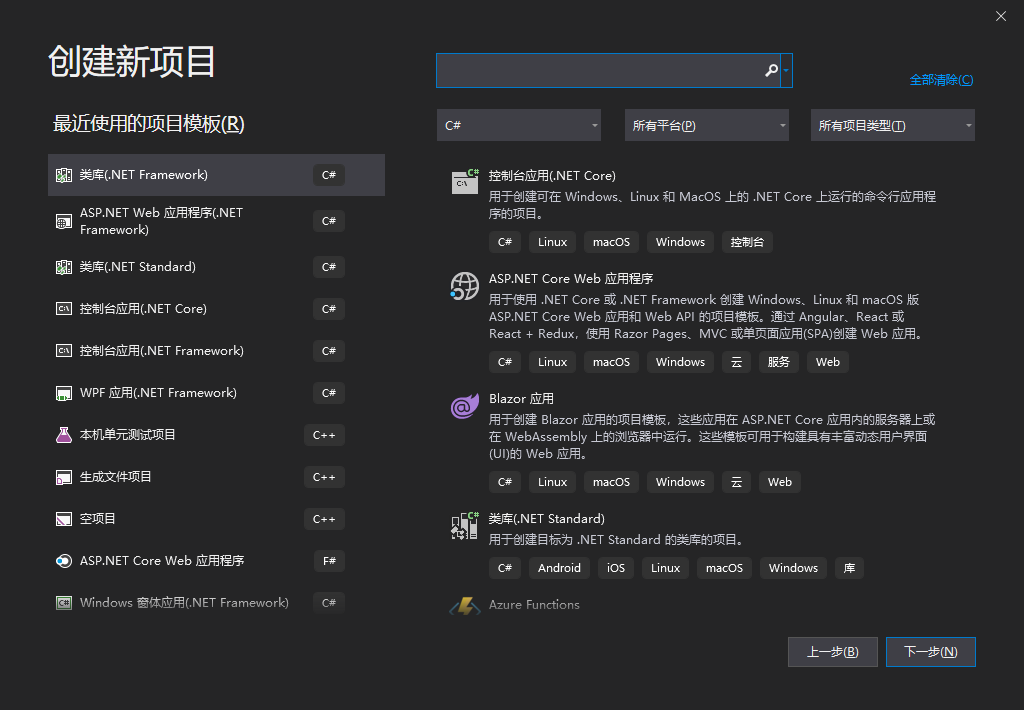
Task: Click the C++ badge on 空项目 row
Action: [324, 519]
